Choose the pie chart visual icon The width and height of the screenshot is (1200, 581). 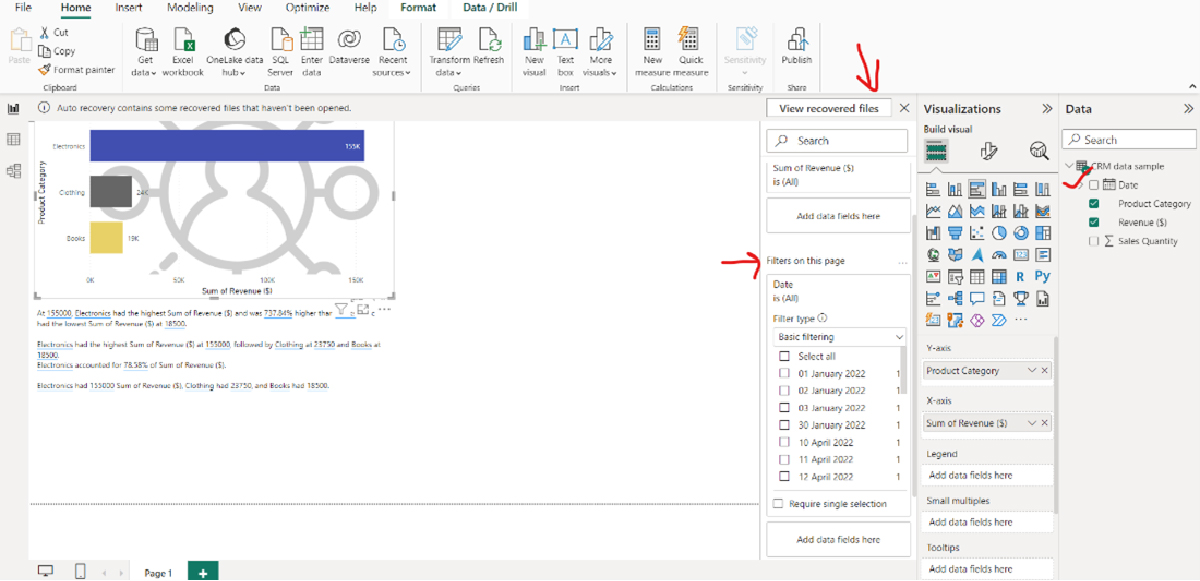coord(999,232)
